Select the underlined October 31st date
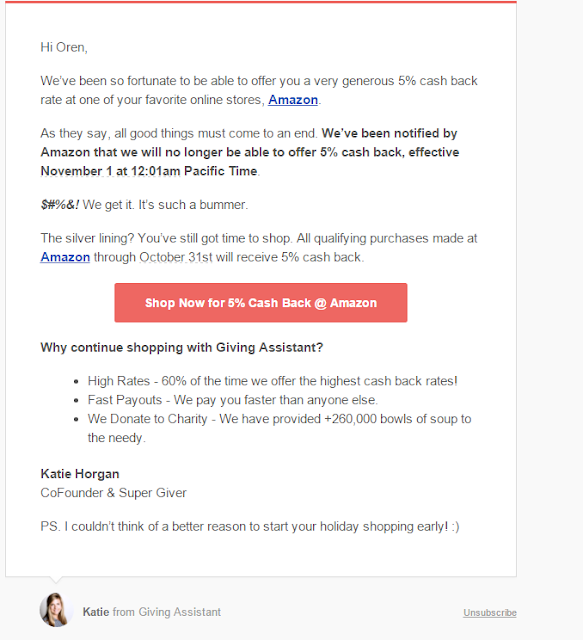Viewport: 583px width, 640px height. 176,257
